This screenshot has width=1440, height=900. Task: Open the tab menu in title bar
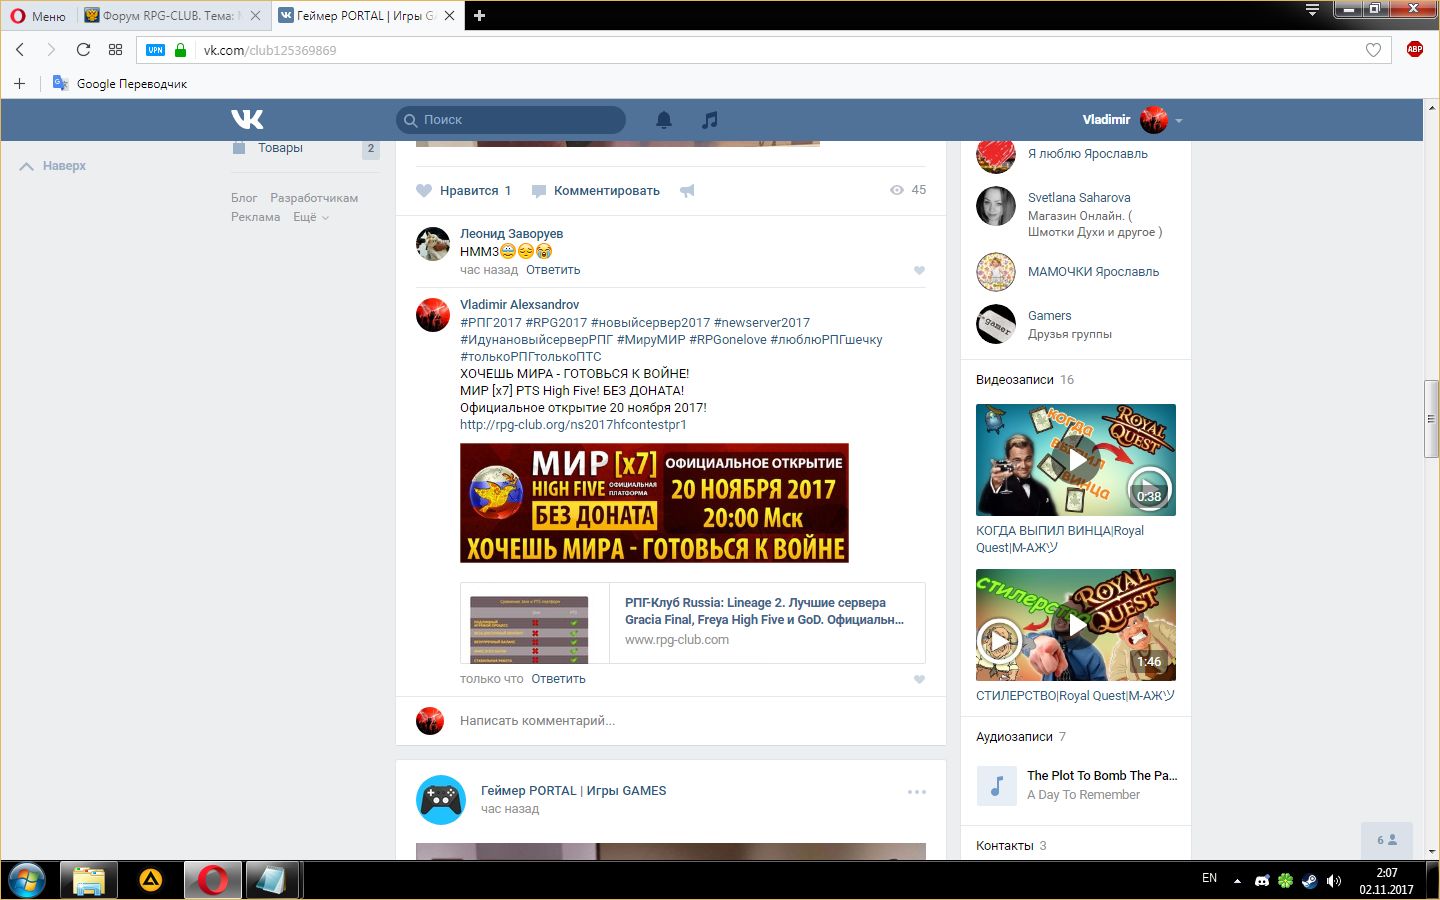point(1312,10)
